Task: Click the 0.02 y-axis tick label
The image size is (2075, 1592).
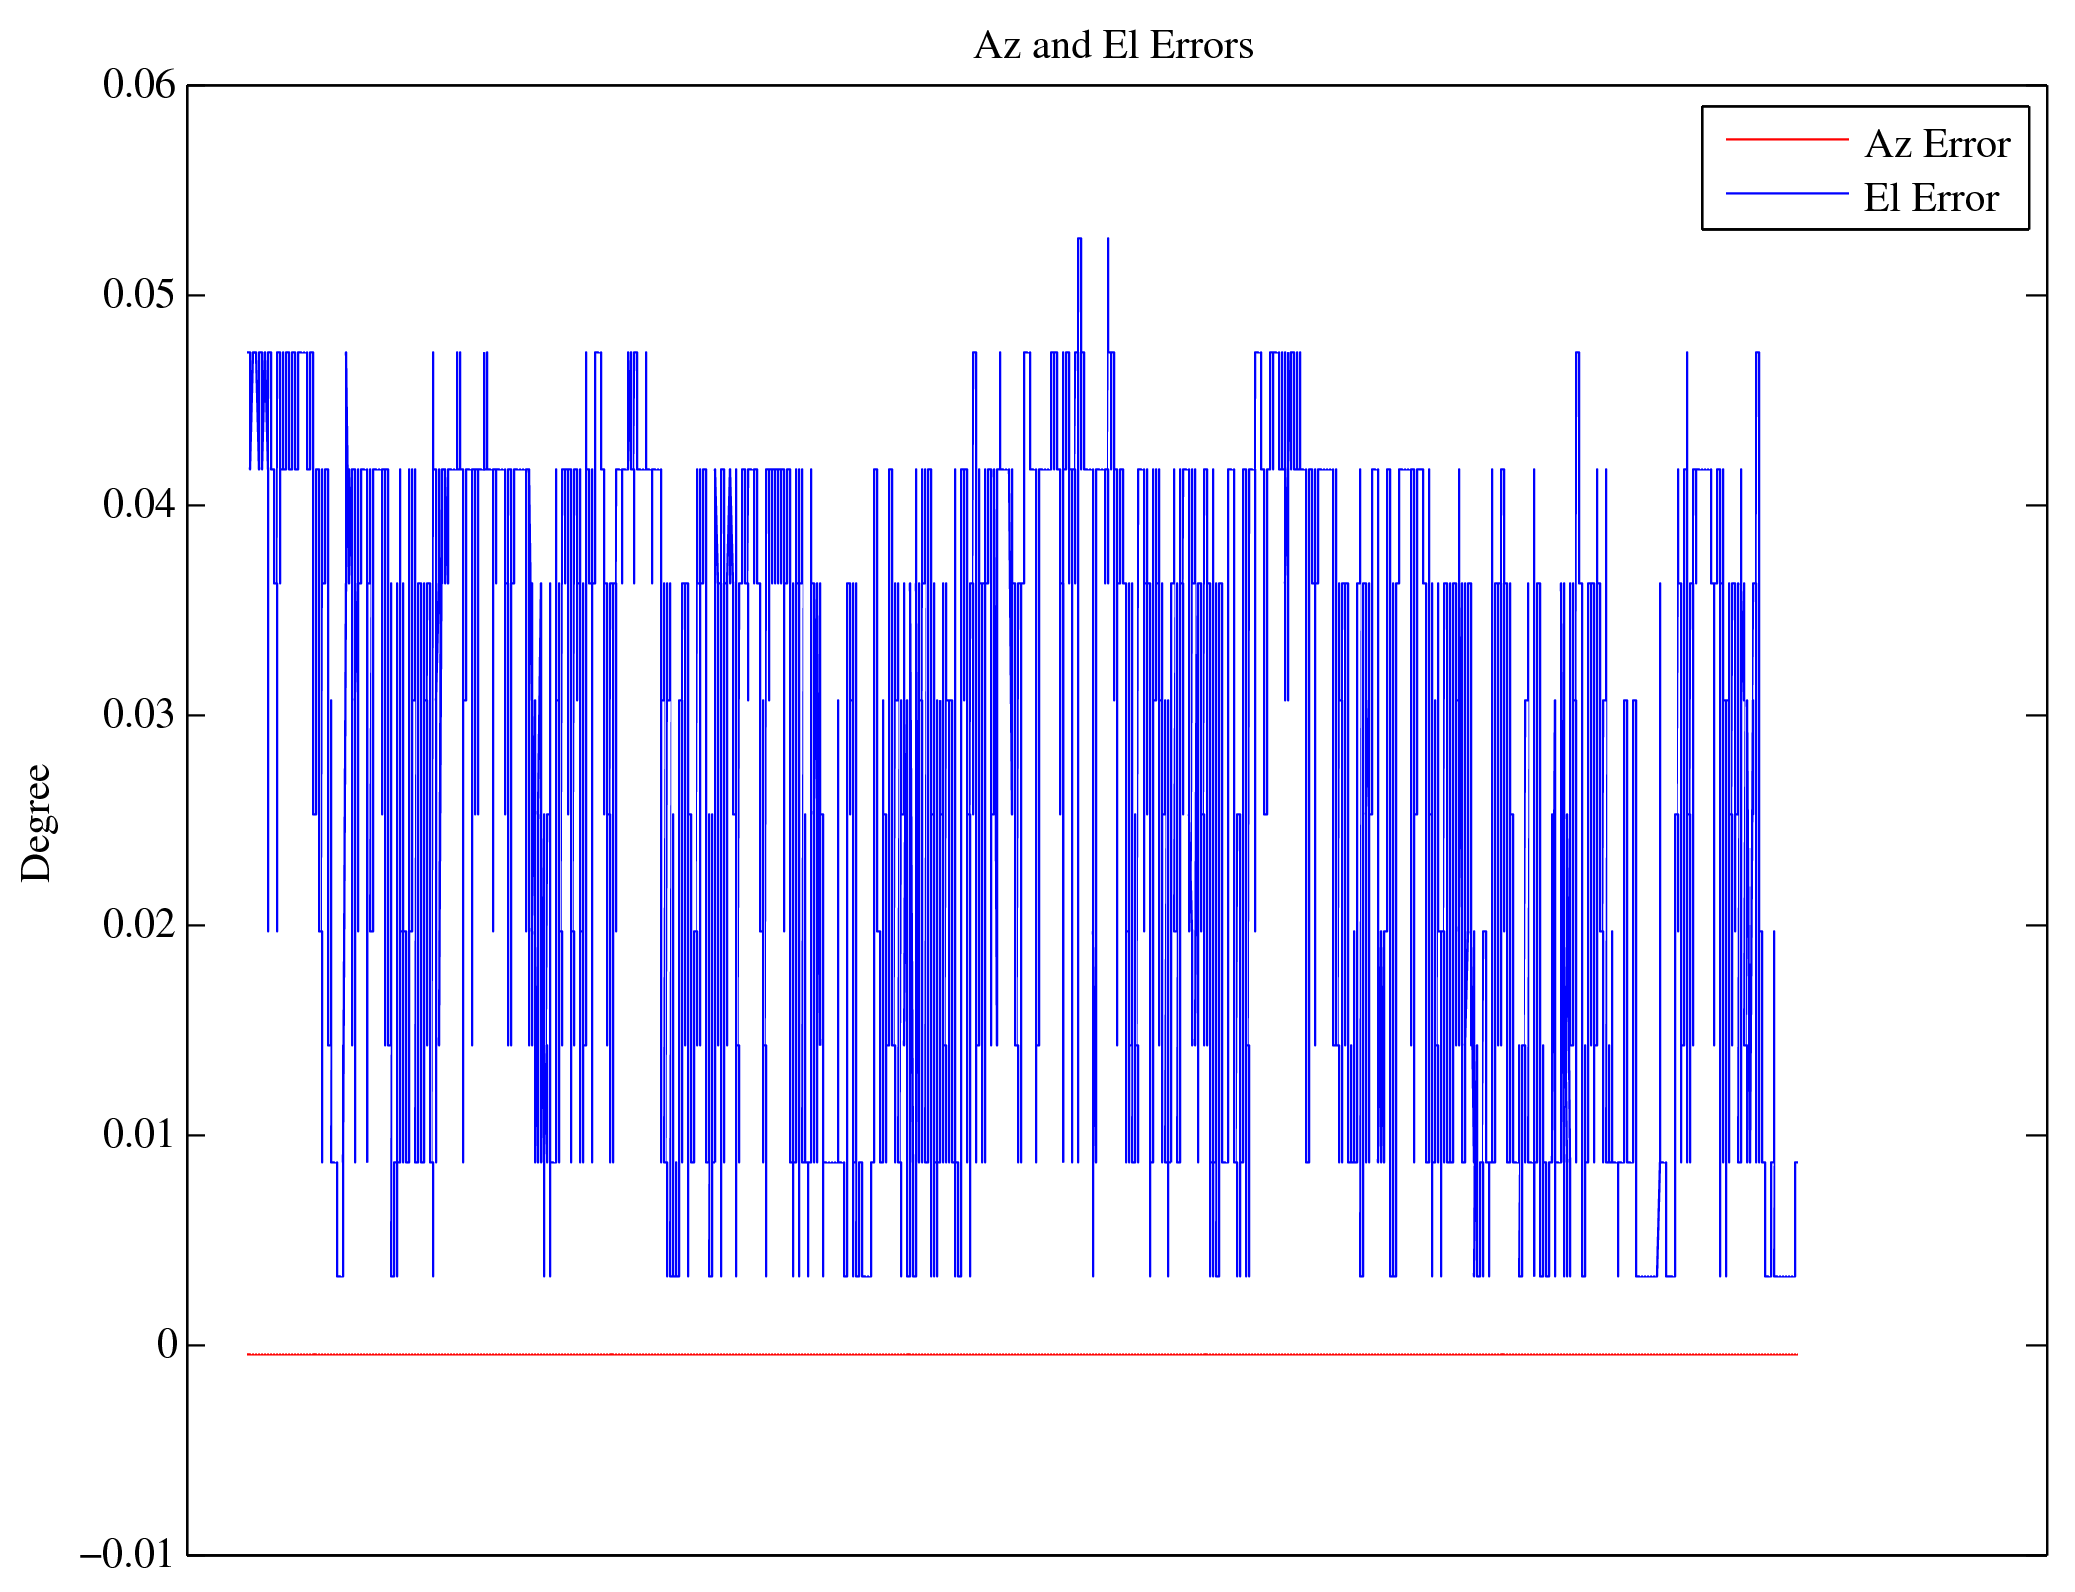Action: coord(138,925)
